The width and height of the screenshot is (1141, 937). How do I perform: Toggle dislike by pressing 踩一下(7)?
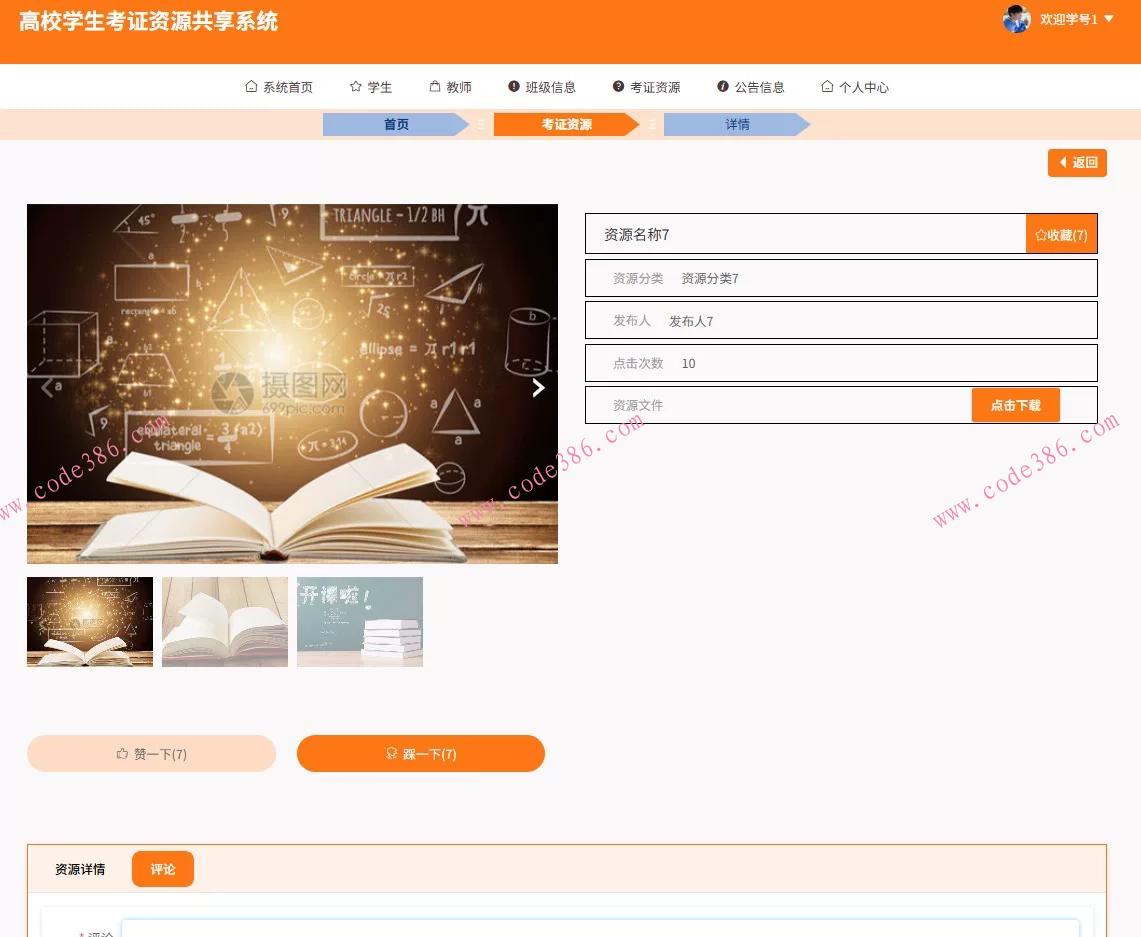click(420, 753)
